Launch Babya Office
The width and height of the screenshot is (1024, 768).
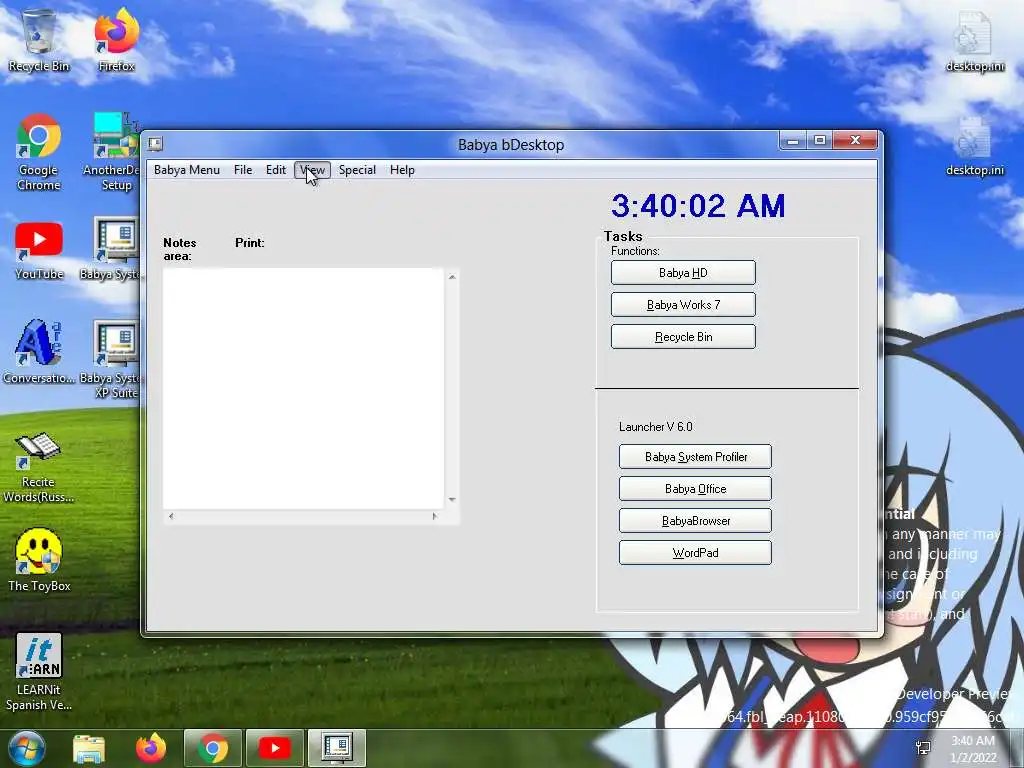[x=695, y=488]
